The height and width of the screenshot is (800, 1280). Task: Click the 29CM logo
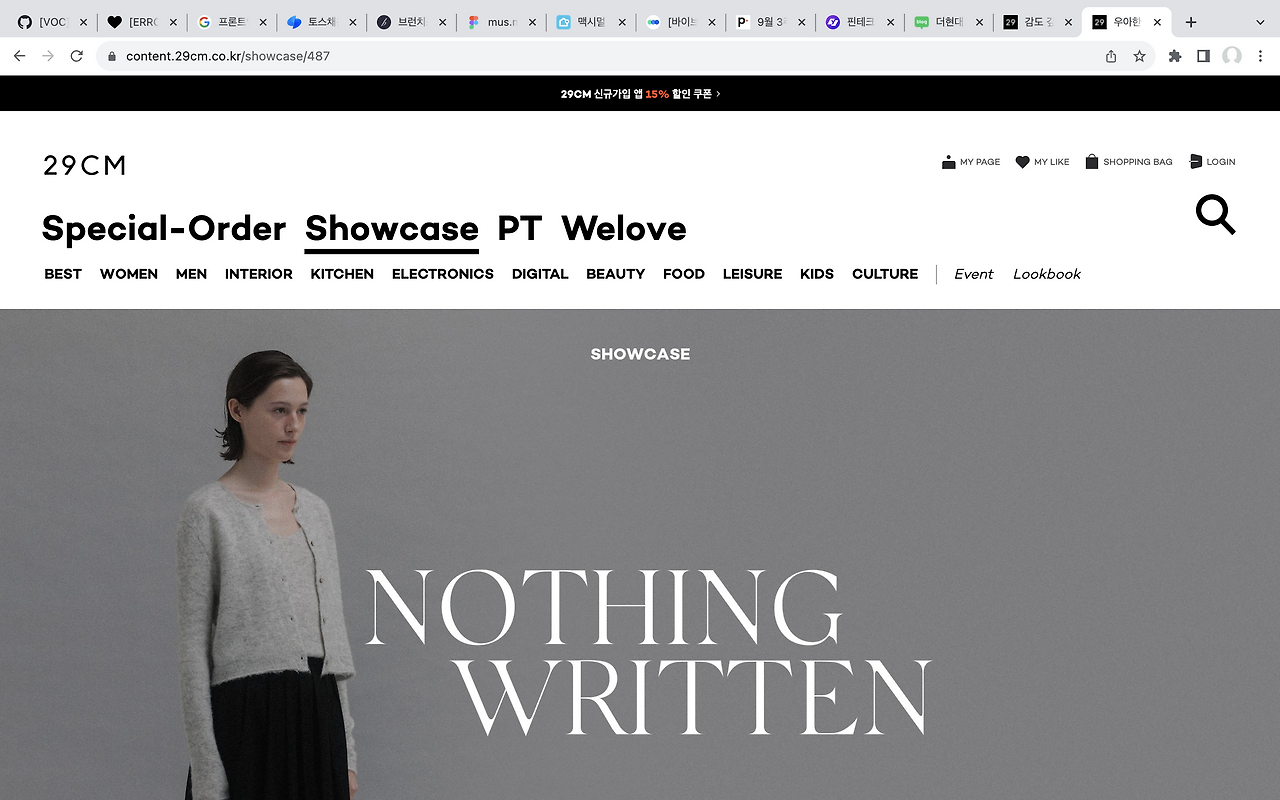85,165
